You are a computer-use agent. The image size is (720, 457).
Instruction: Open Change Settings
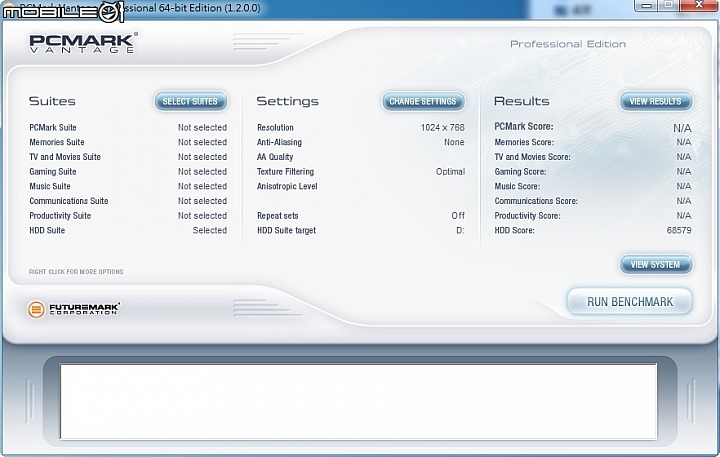[423, 102]
